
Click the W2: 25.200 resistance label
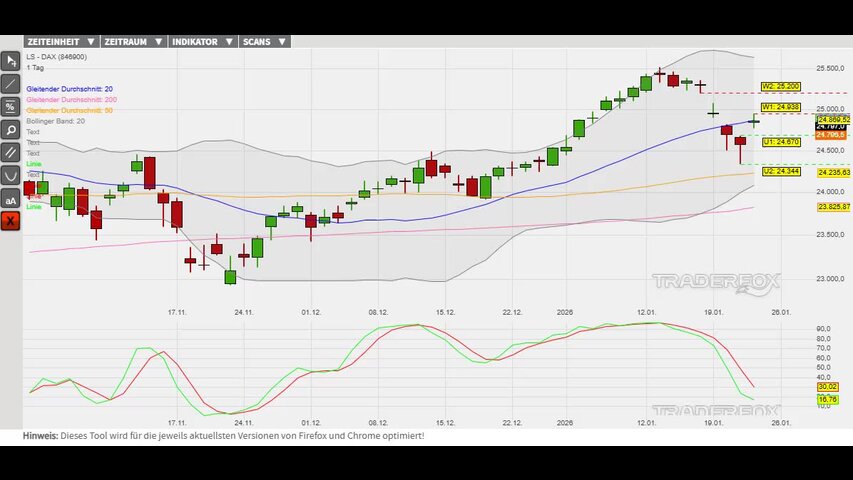tap(780, 87)
